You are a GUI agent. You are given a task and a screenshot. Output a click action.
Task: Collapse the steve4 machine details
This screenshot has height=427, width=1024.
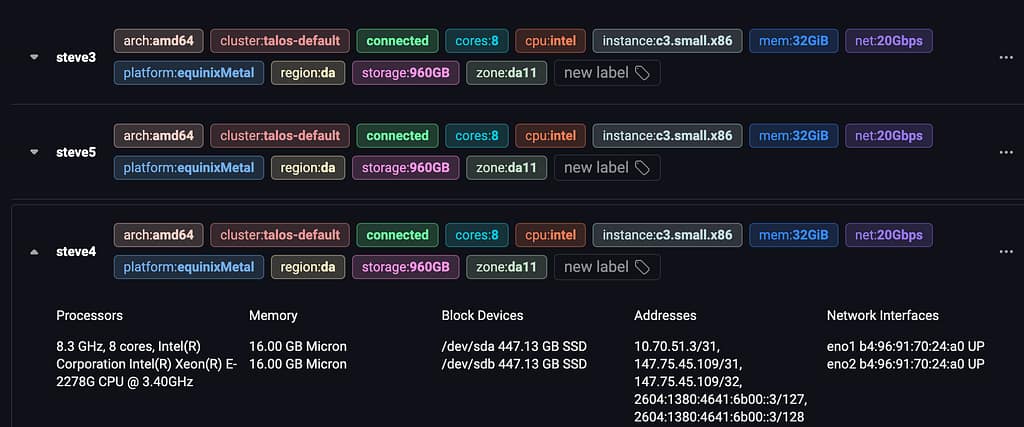coord(34,252)
